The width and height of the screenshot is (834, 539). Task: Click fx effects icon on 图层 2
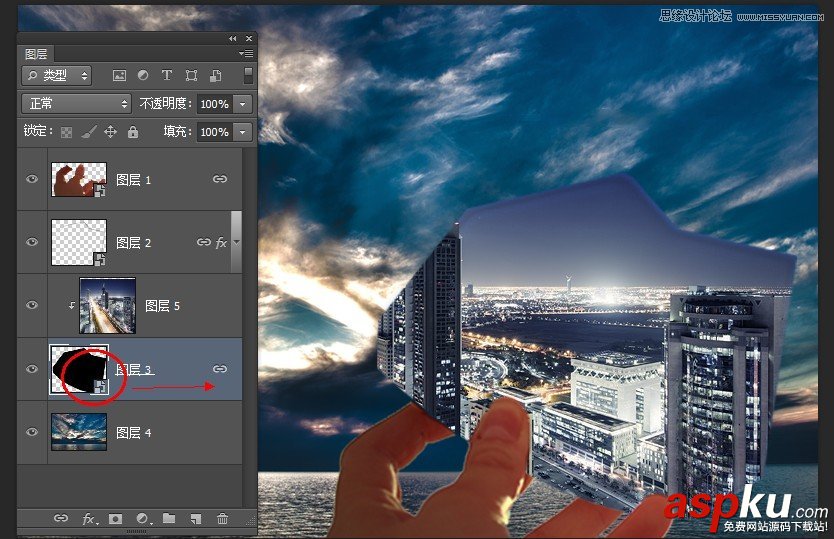[221, 243]
